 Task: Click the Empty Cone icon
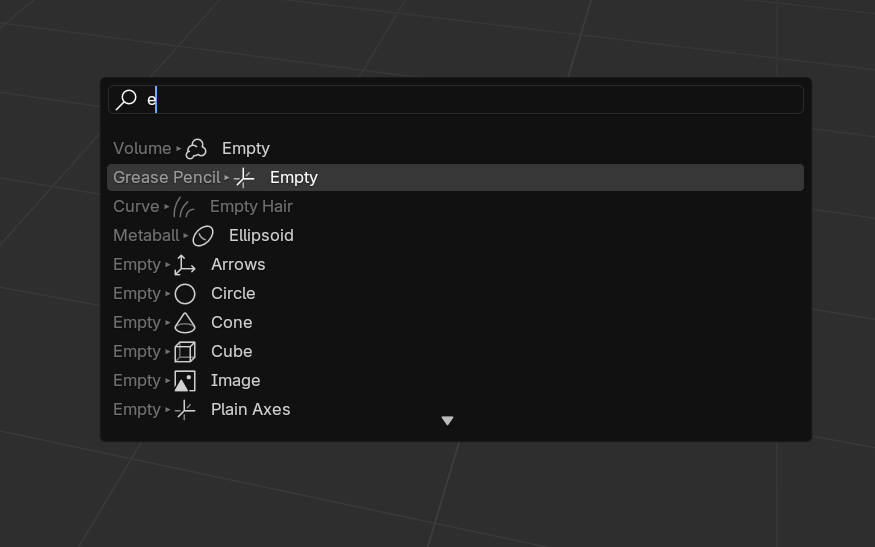(185, 323)
